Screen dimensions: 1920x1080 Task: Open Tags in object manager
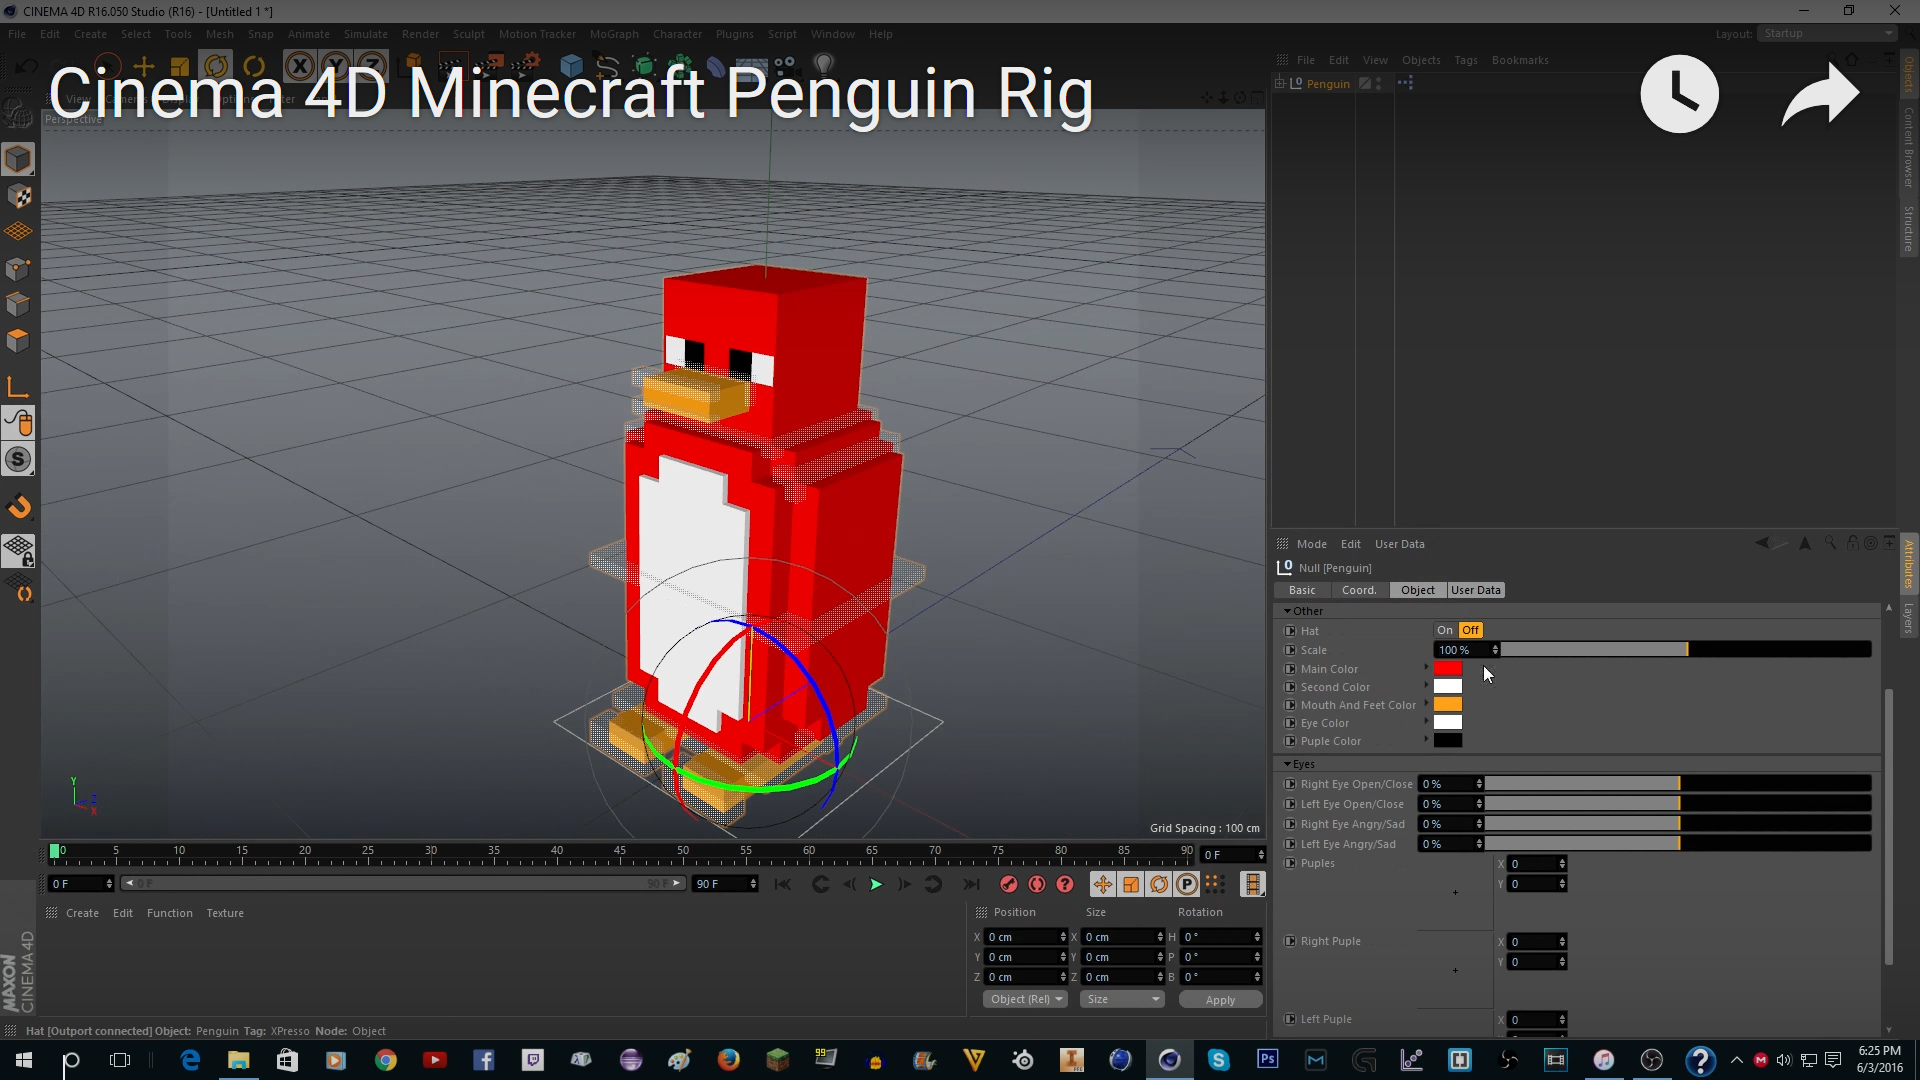(x=1466, y=60)
